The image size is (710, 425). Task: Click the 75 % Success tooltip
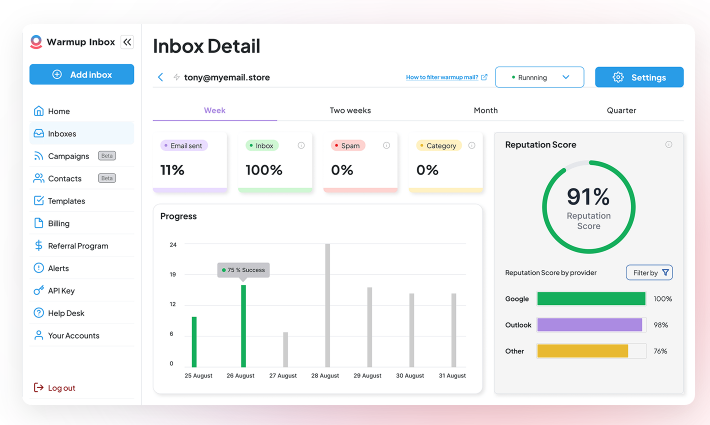click(243, 270)
